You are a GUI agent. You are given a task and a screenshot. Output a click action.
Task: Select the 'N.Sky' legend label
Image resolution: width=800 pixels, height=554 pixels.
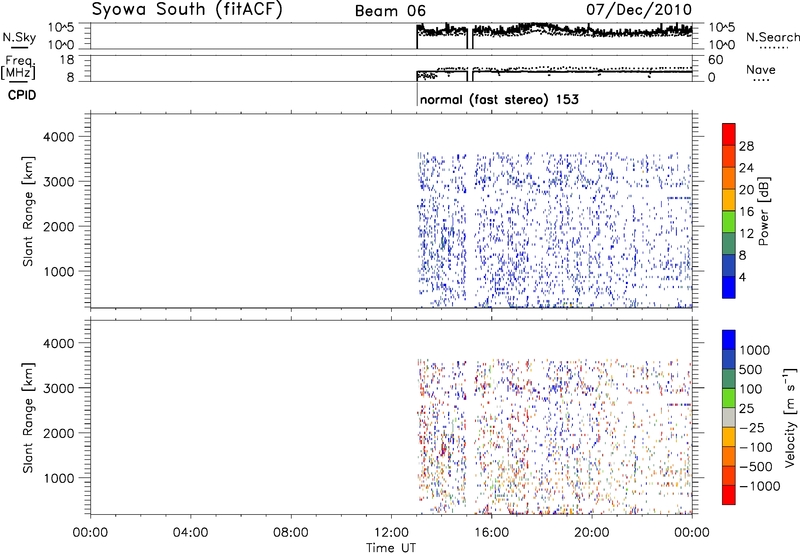pyautogui.click(x=19, y=37)
